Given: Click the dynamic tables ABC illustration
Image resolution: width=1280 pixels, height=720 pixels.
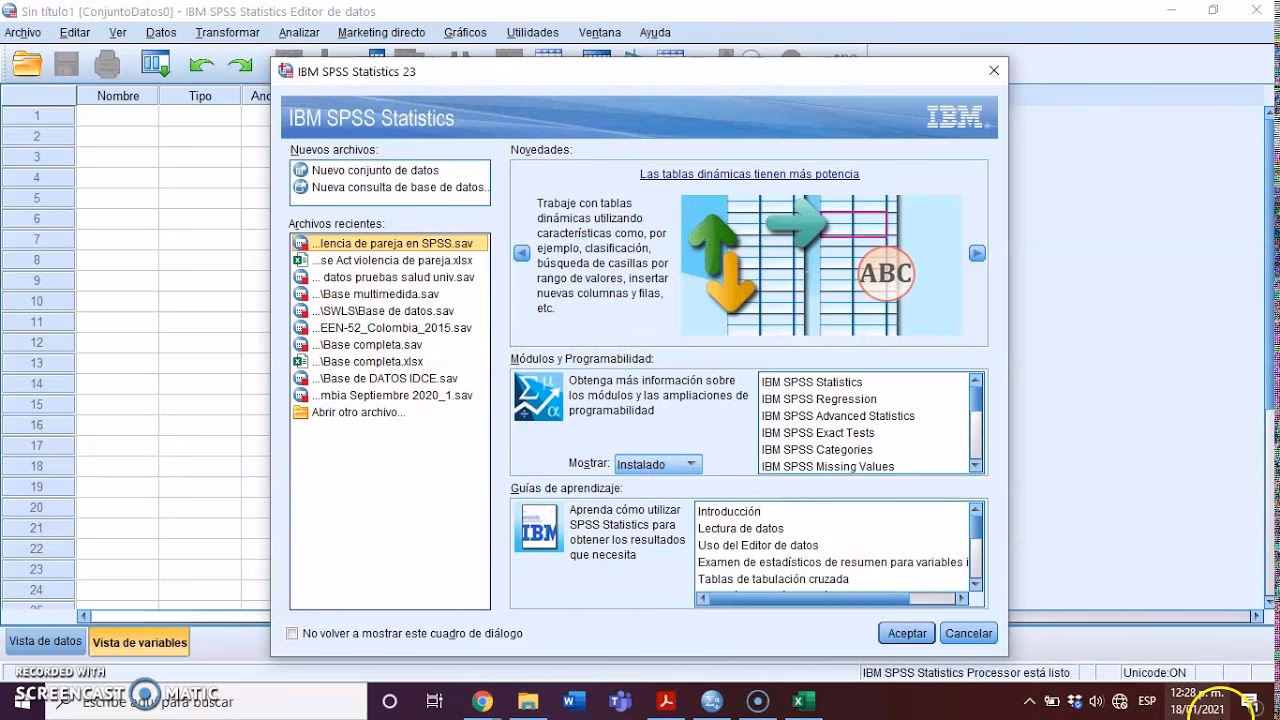Looking at the screenshot, I should pyautogui.click(x=821, y=265).
